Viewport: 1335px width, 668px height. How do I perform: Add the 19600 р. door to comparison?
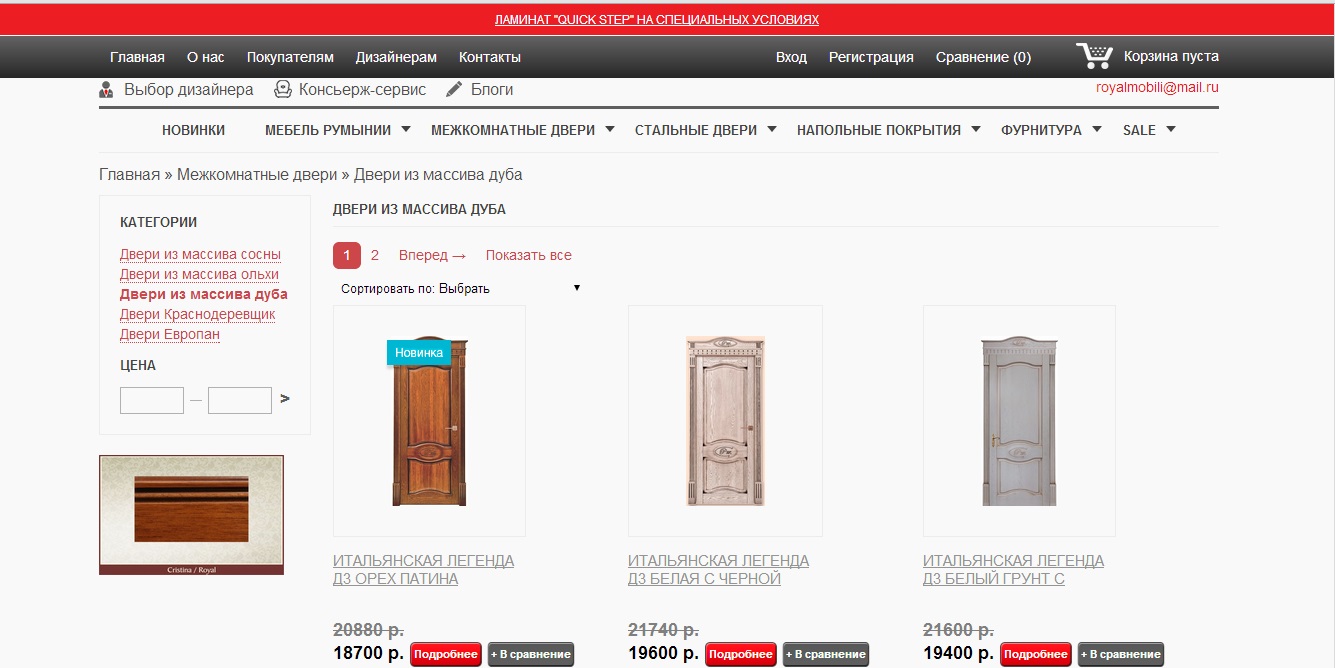(x=826, y=654)
